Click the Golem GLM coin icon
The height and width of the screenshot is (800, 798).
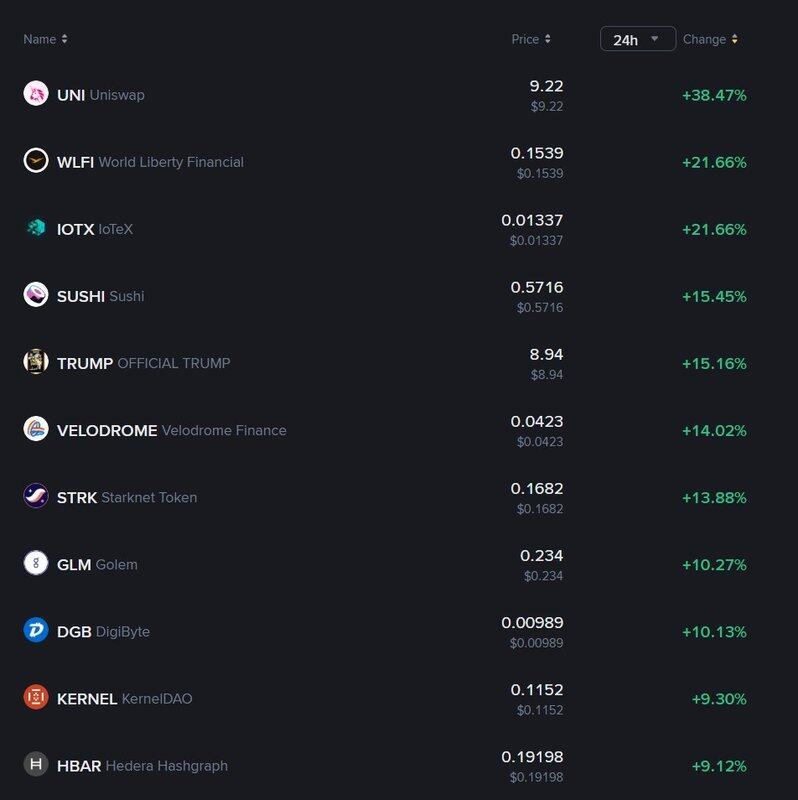tap(36, 563)
